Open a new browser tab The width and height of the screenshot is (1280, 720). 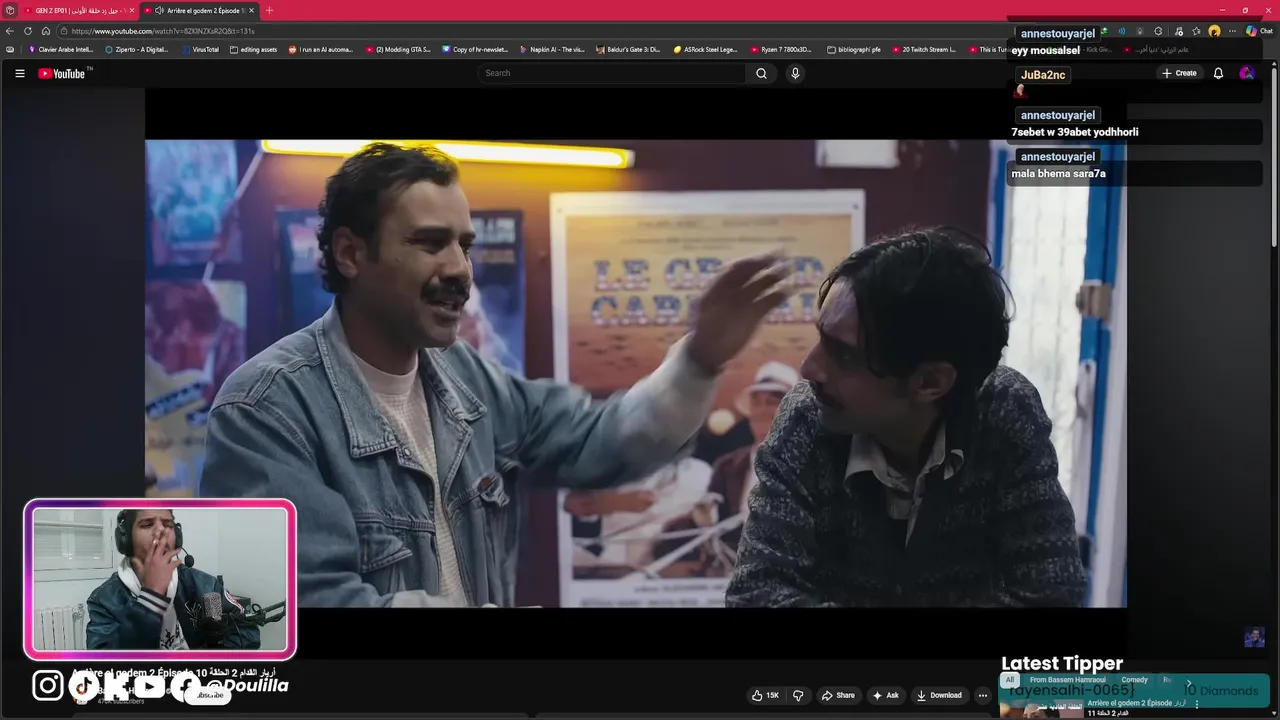[269, 10]
